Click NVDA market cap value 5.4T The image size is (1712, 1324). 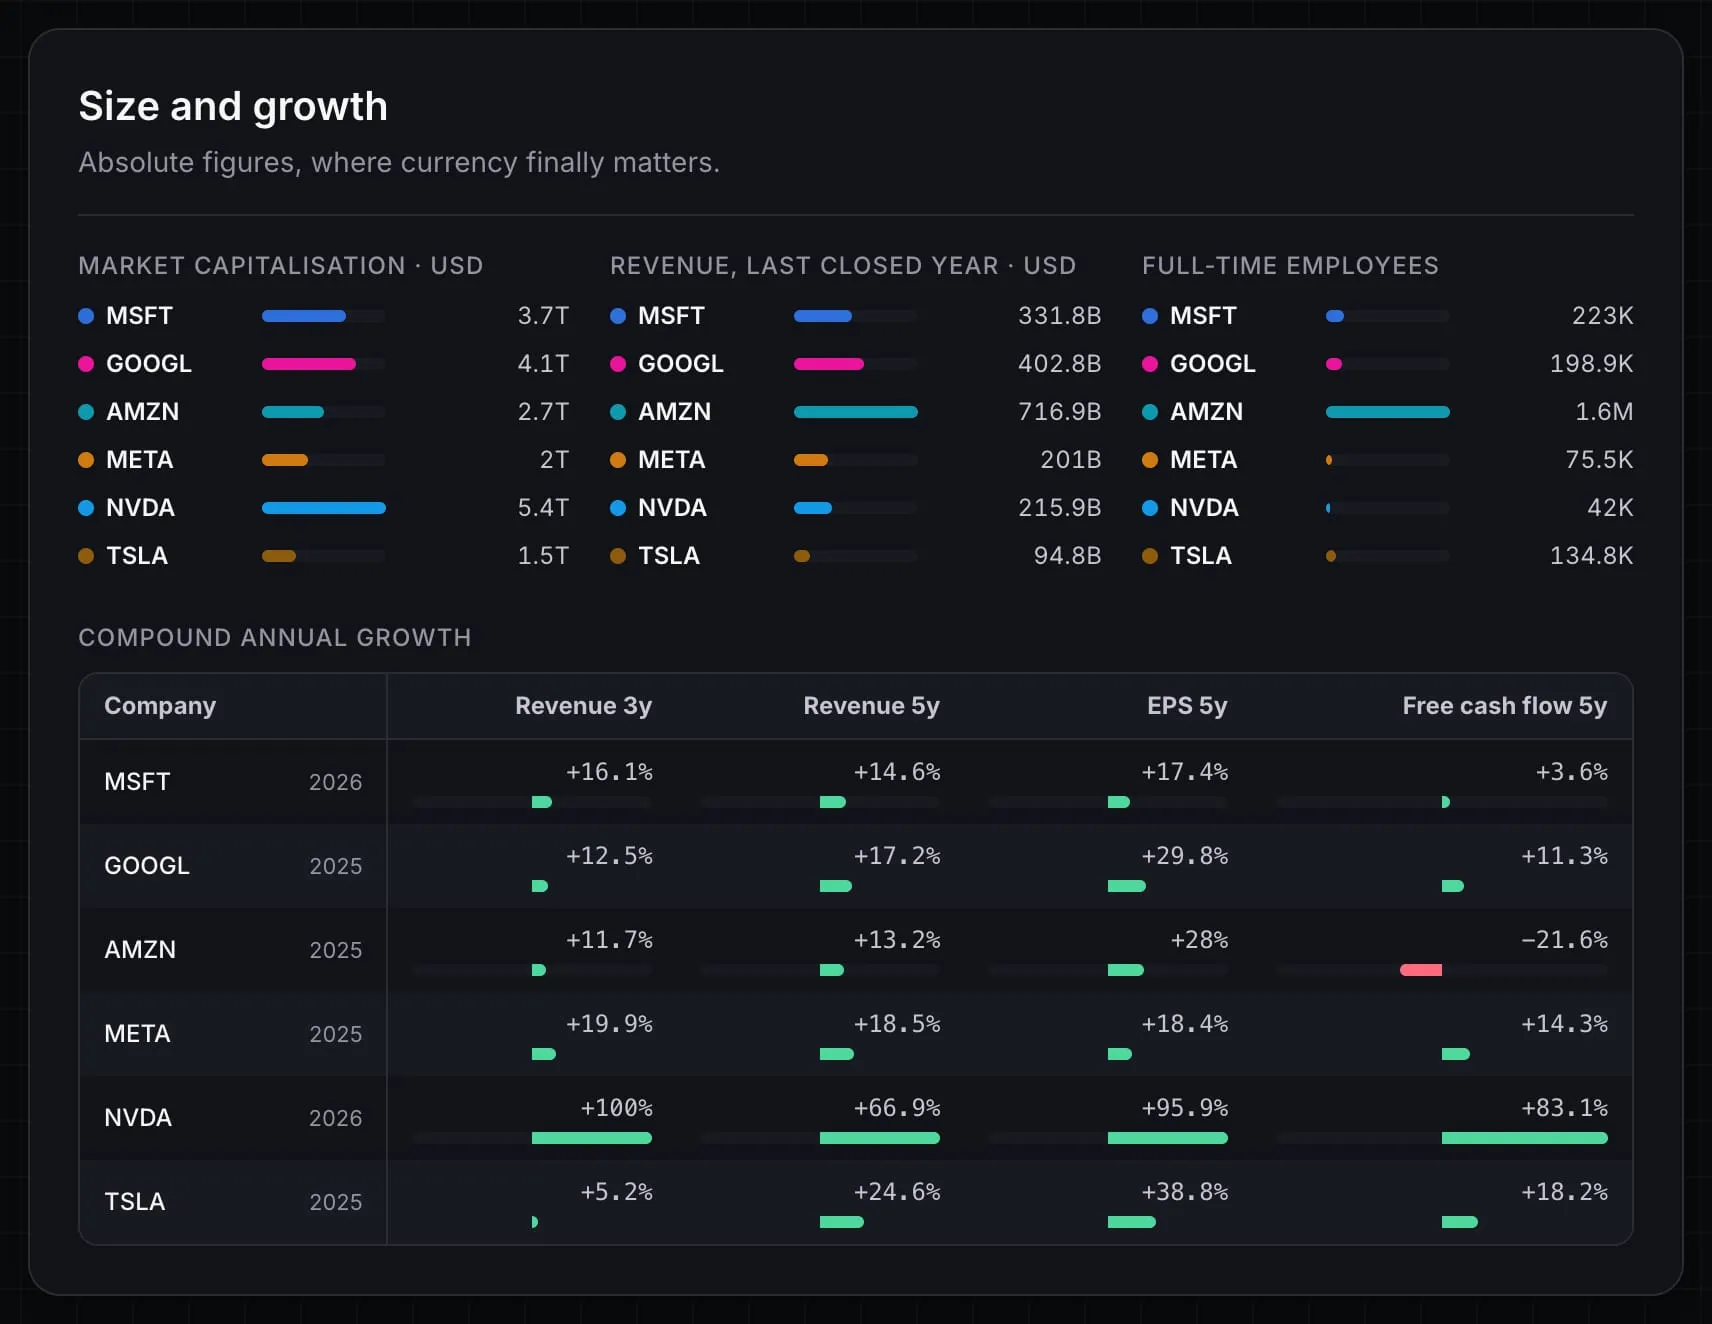[x=543, y=508]
